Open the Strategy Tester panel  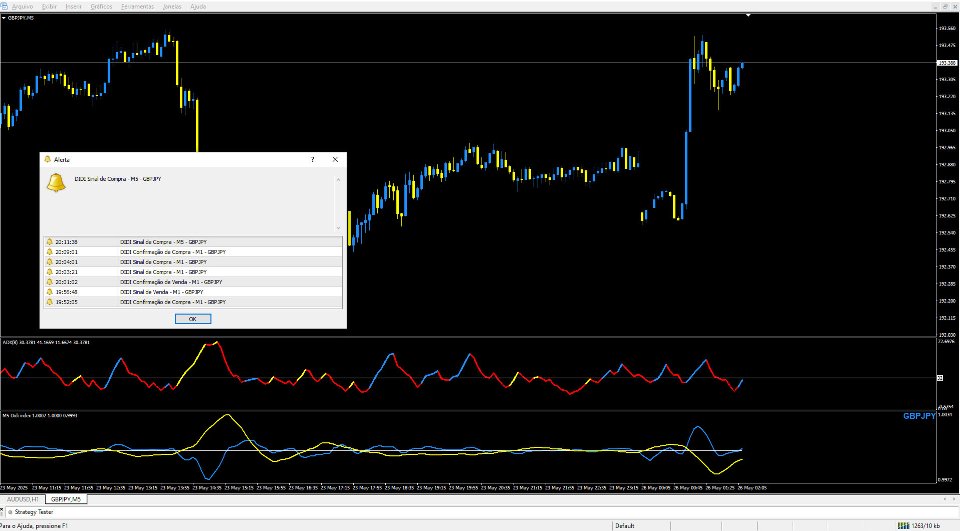(34, 512)
